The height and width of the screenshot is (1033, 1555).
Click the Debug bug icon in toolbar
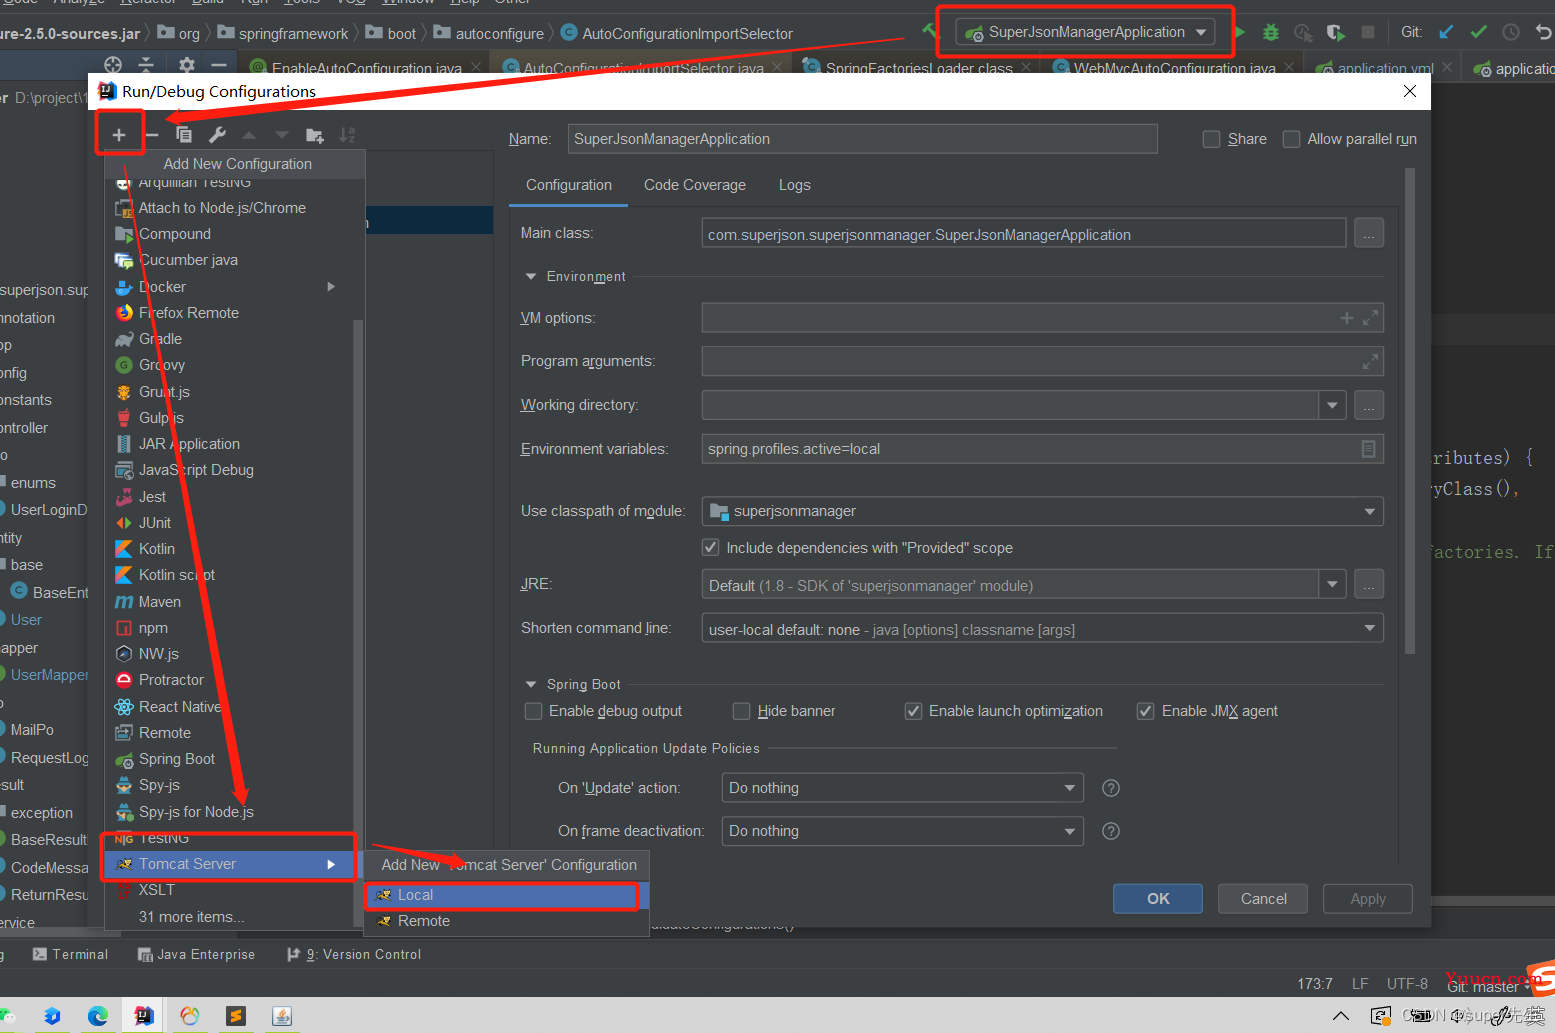(x=1270, y=32)
